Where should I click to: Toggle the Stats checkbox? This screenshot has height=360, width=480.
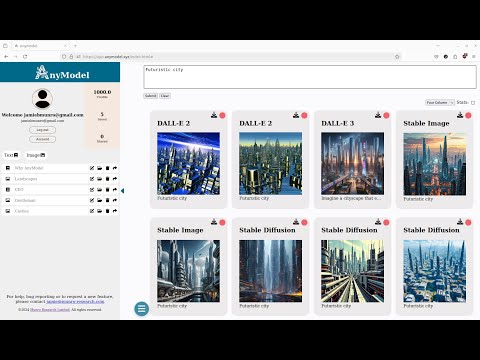click(473, 103)
